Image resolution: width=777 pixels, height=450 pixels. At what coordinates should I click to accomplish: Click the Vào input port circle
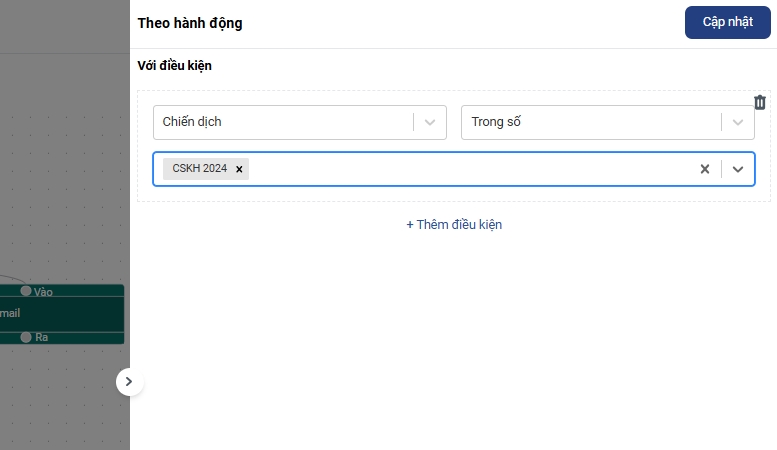click(26, 291)
